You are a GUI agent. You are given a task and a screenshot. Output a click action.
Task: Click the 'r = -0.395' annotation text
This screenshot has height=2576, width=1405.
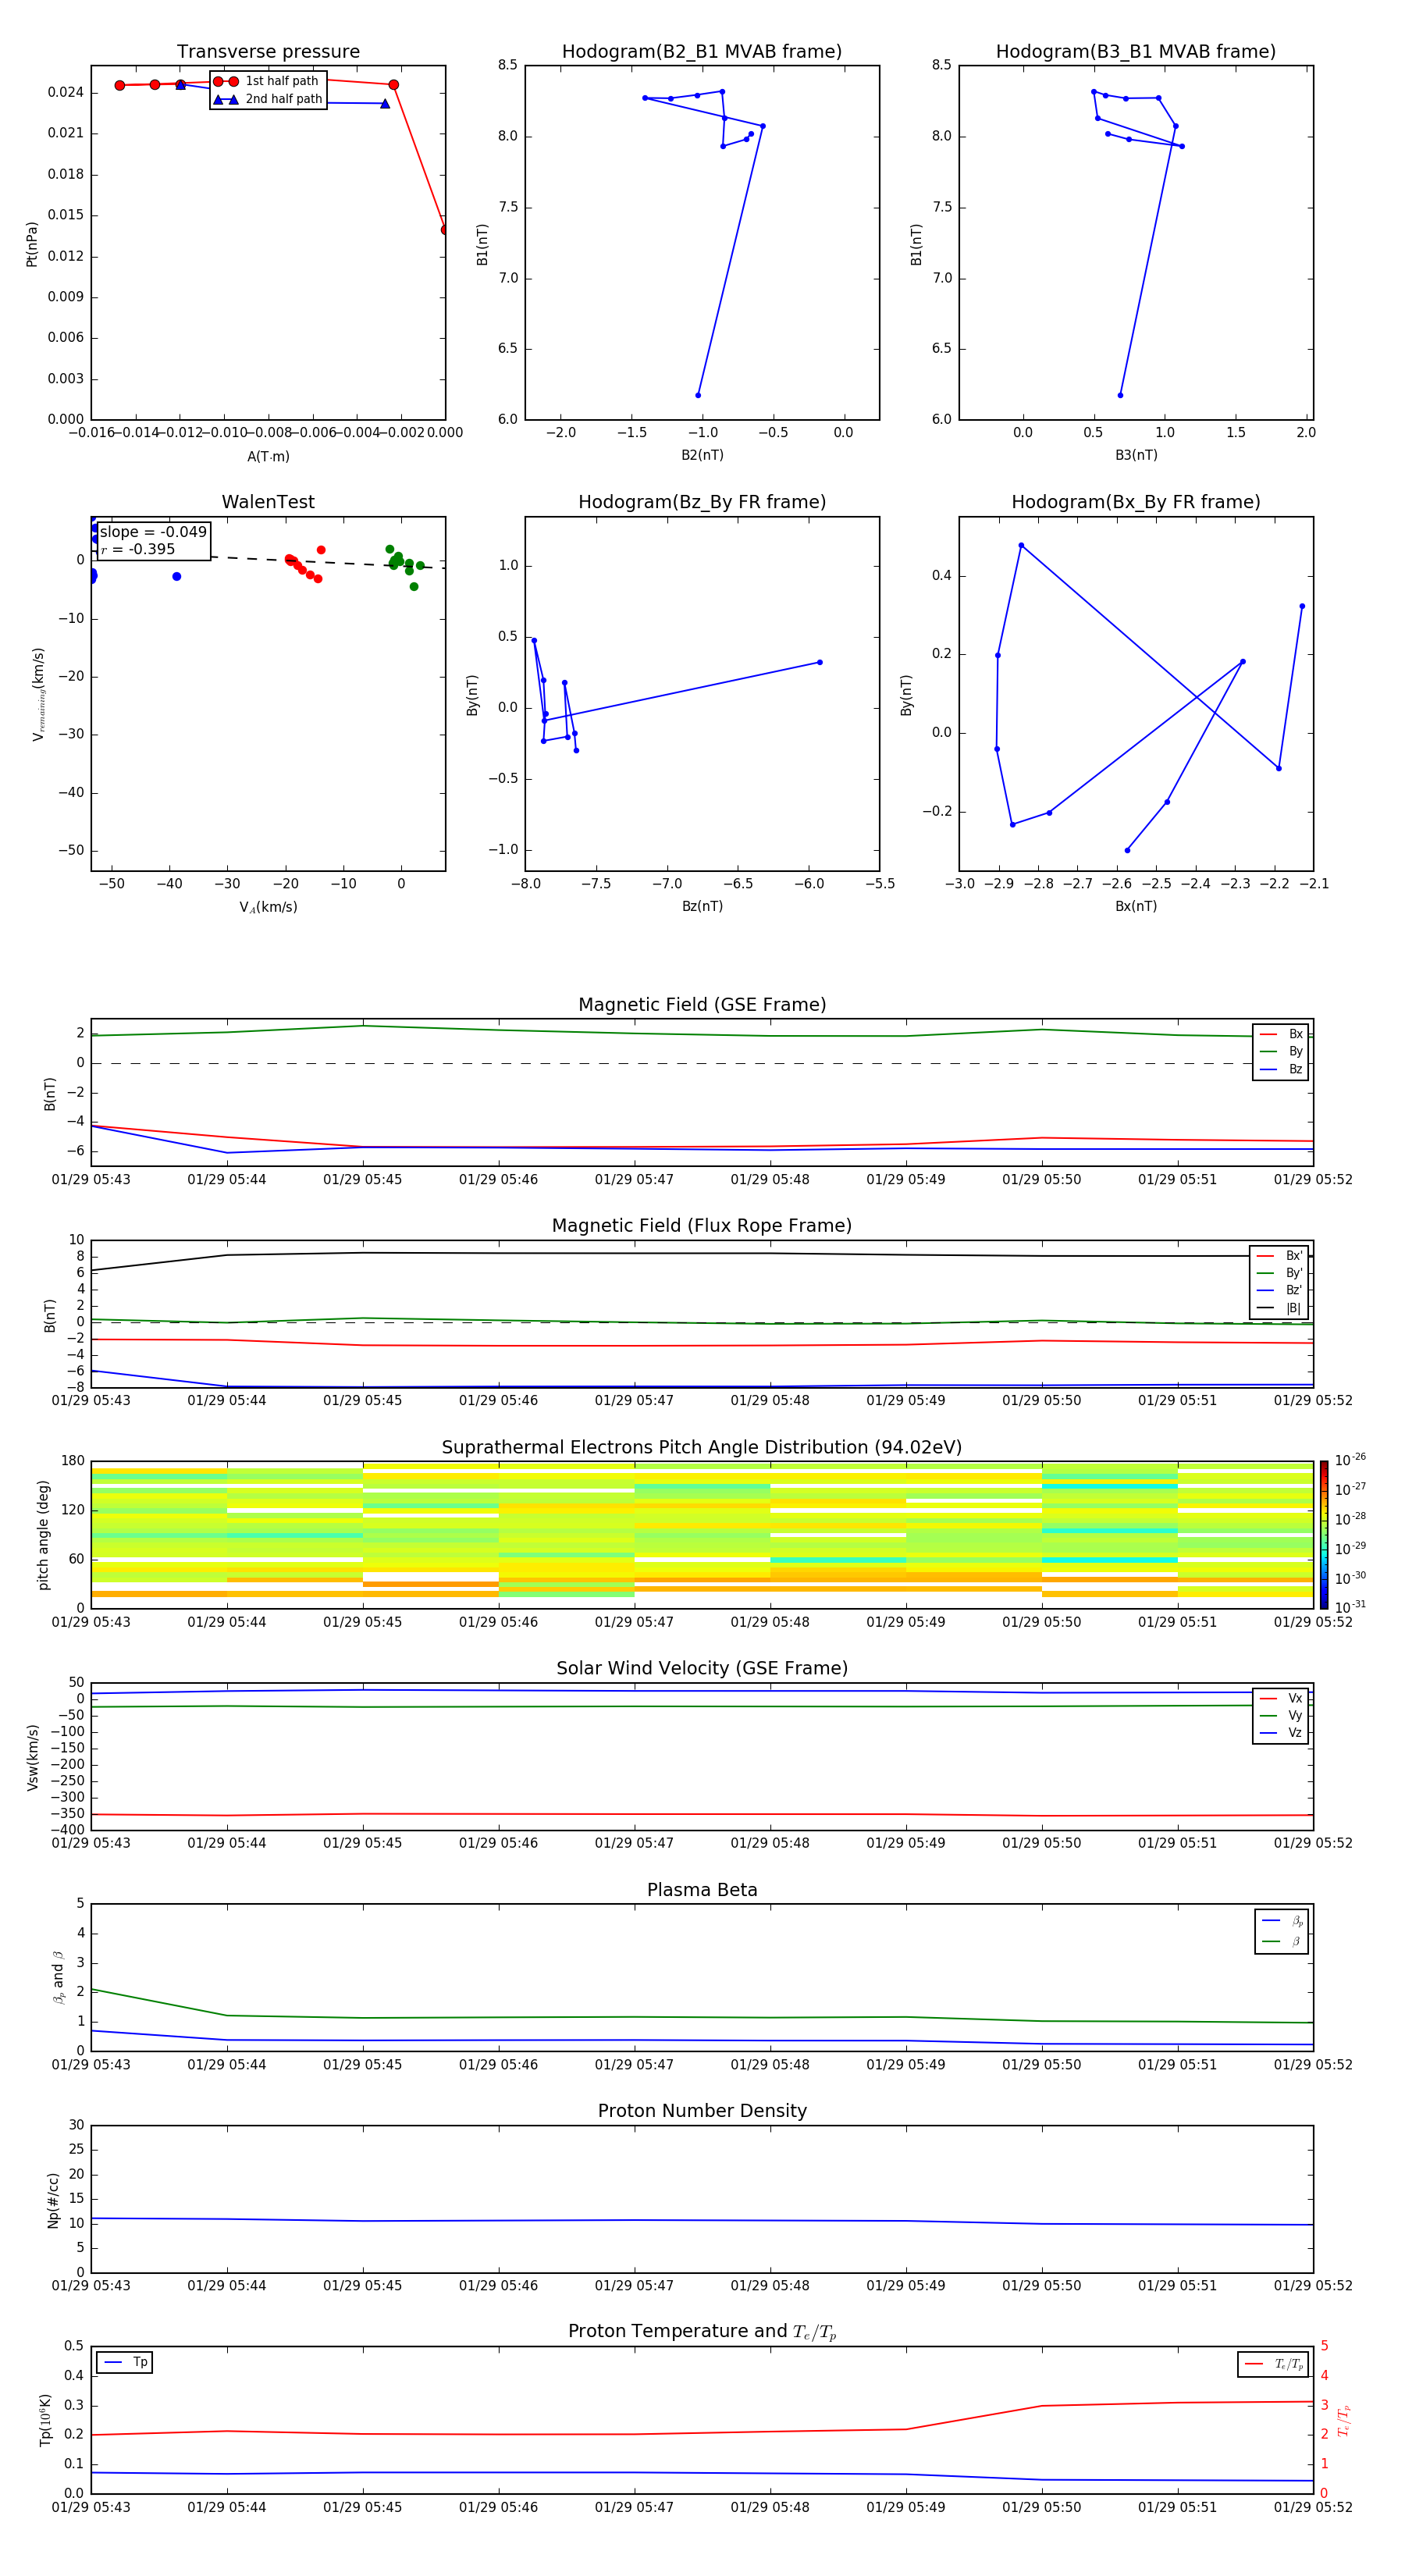click(x=138, y=549)
